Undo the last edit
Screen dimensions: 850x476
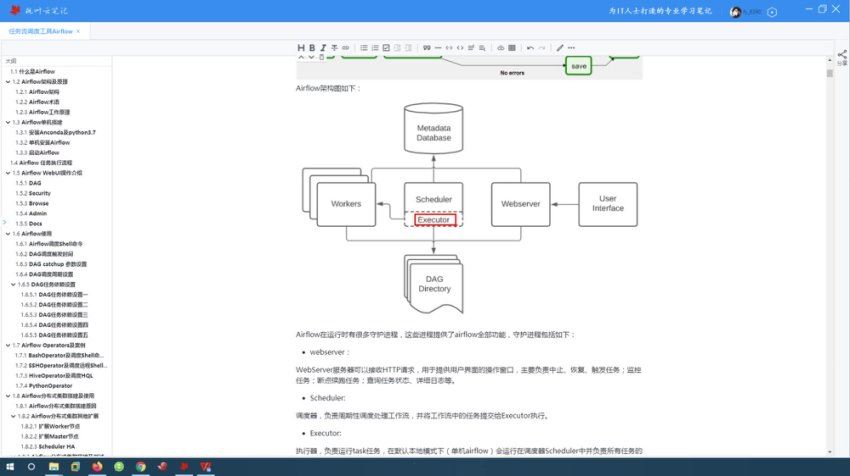click(530, 48)
